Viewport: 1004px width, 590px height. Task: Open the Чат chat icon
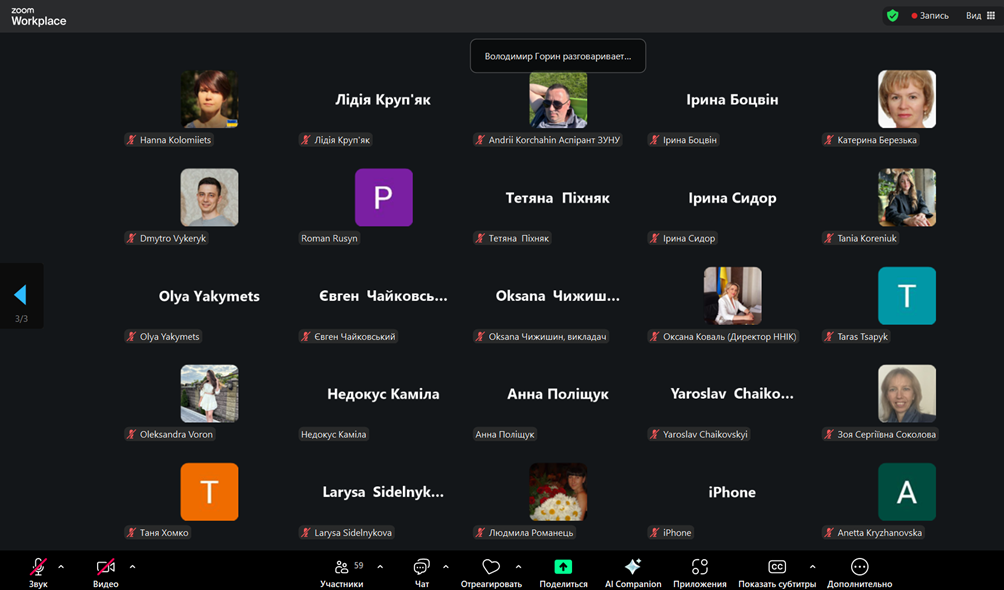coord(422,567)
